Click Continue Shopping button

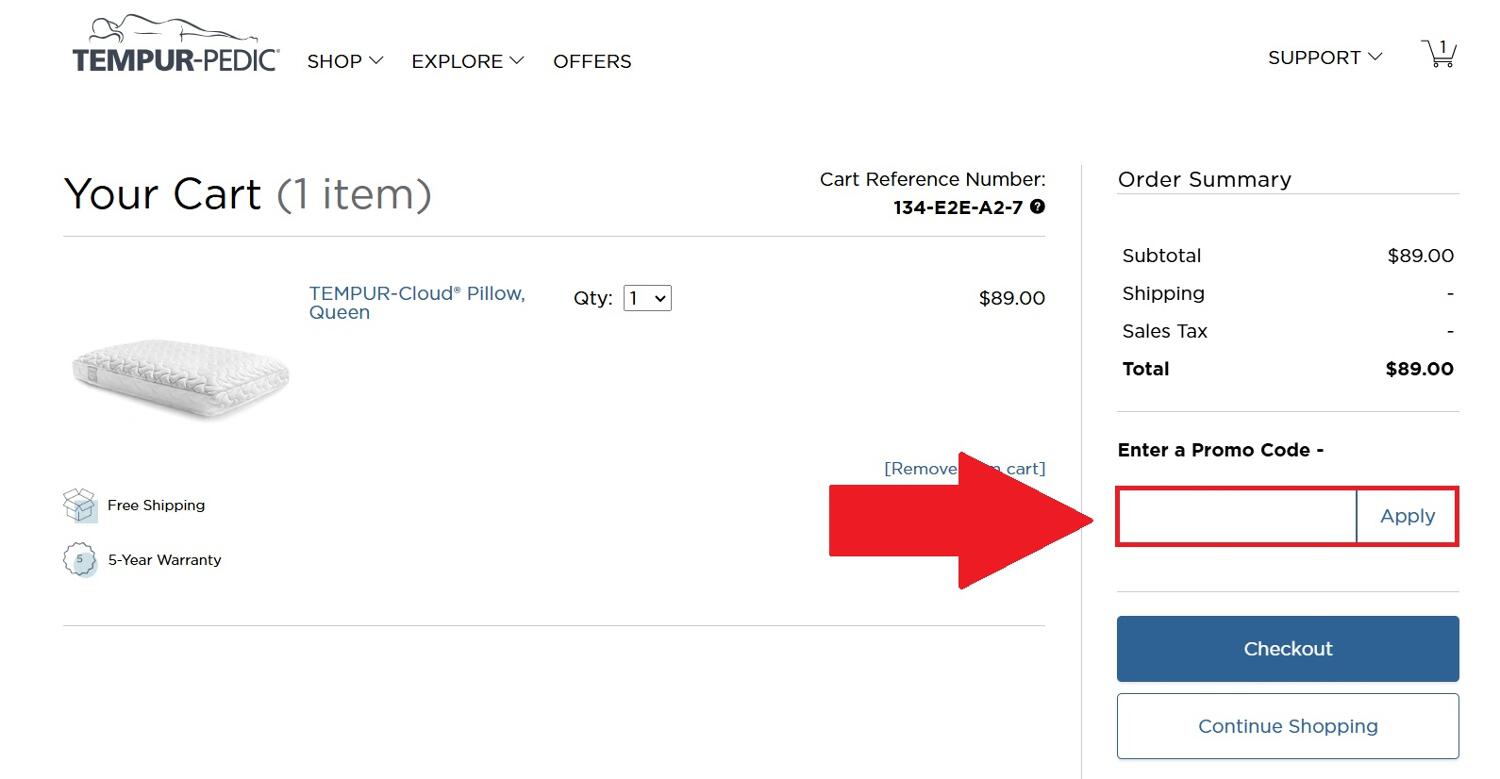1287,726
